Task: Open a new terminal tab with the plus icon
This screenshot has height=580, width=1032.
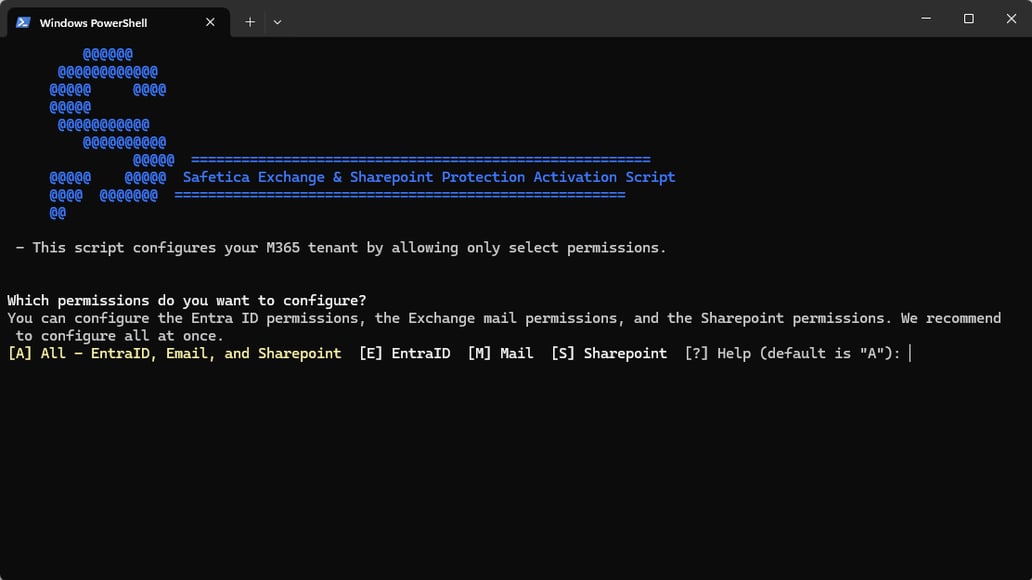Action: (249, 21)
